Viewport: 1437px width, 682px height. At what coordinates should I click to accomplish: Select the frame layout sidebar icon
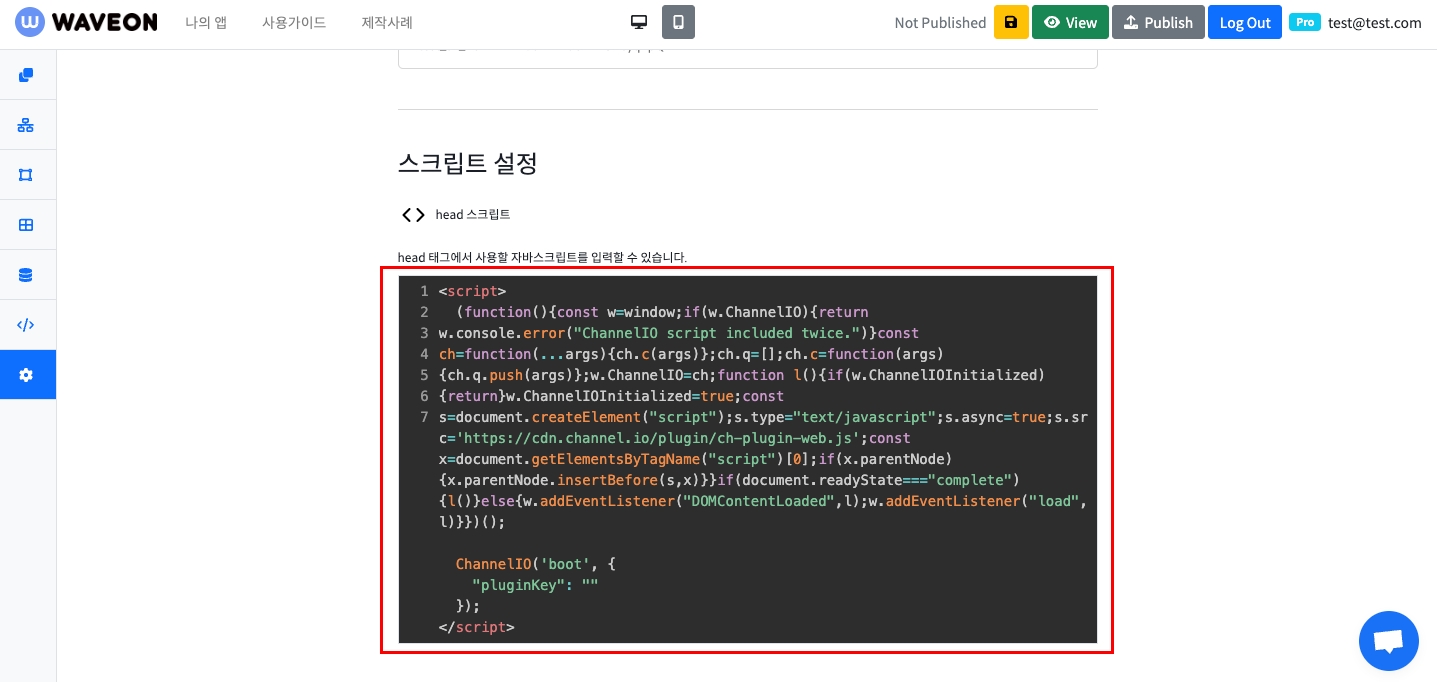click(x=26, y=175)
